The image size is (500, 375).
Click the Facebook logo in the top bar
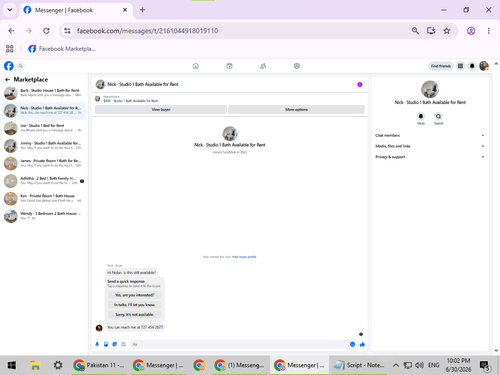(x=9, y=66)
